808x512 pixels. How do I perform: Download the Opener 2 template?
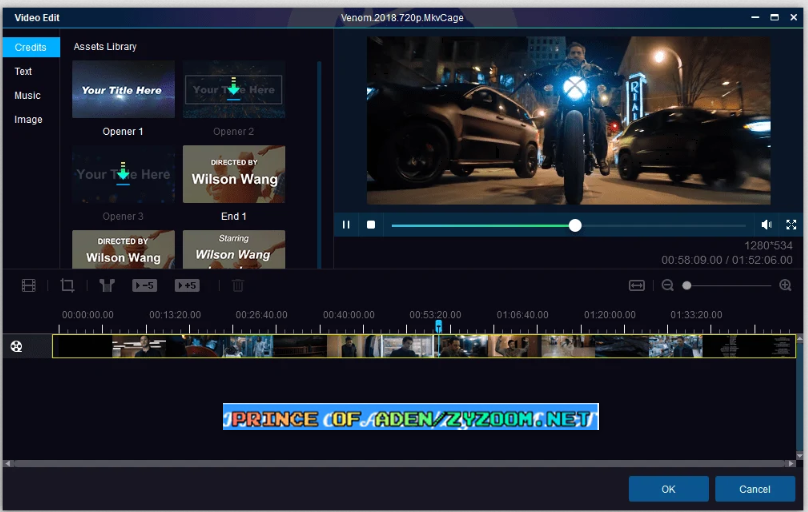(233, 88)
